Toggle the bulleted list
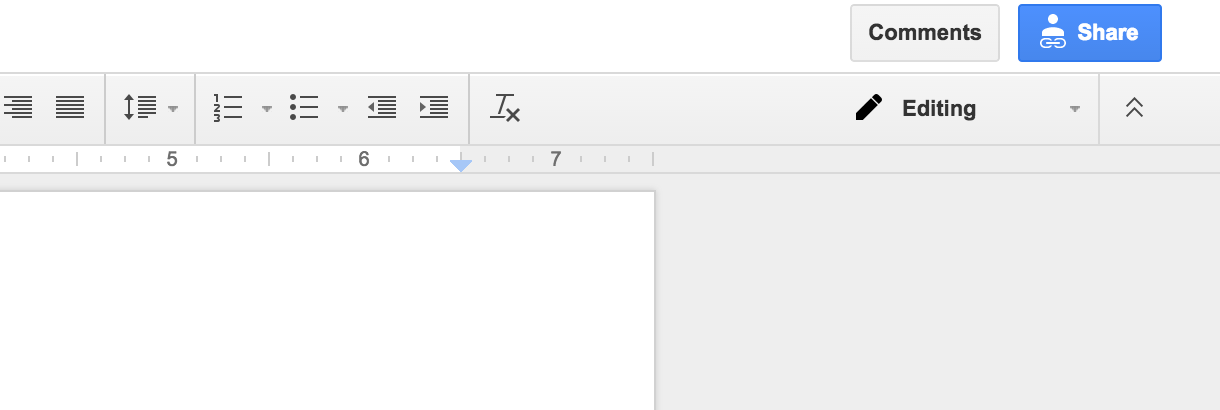The height and width of the screenshot is (410, 1220). (304, 107)
